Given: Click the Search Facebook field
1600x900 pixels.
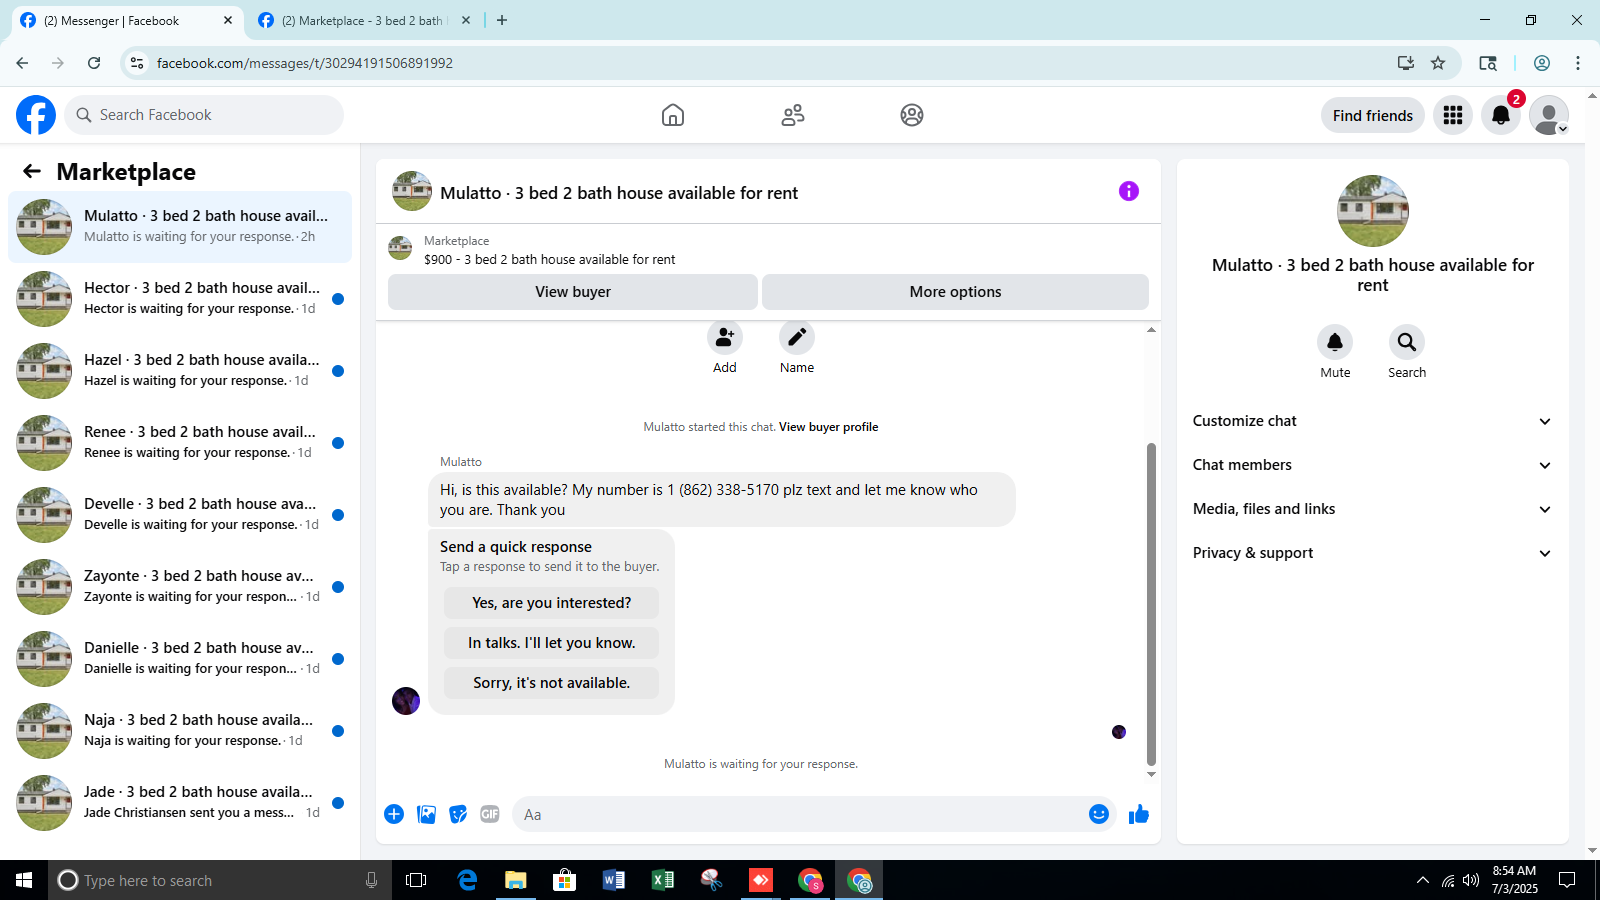Looking at the screenshot, I should (x=204, y=115).
